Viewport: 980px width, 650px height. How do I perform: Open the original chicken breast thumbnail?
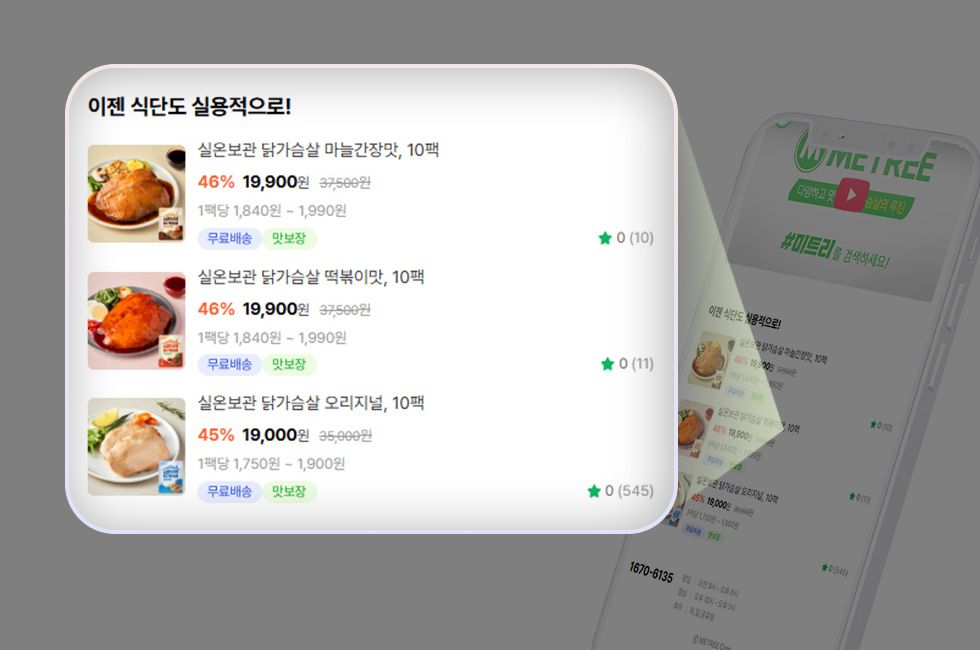click(136, 447)
